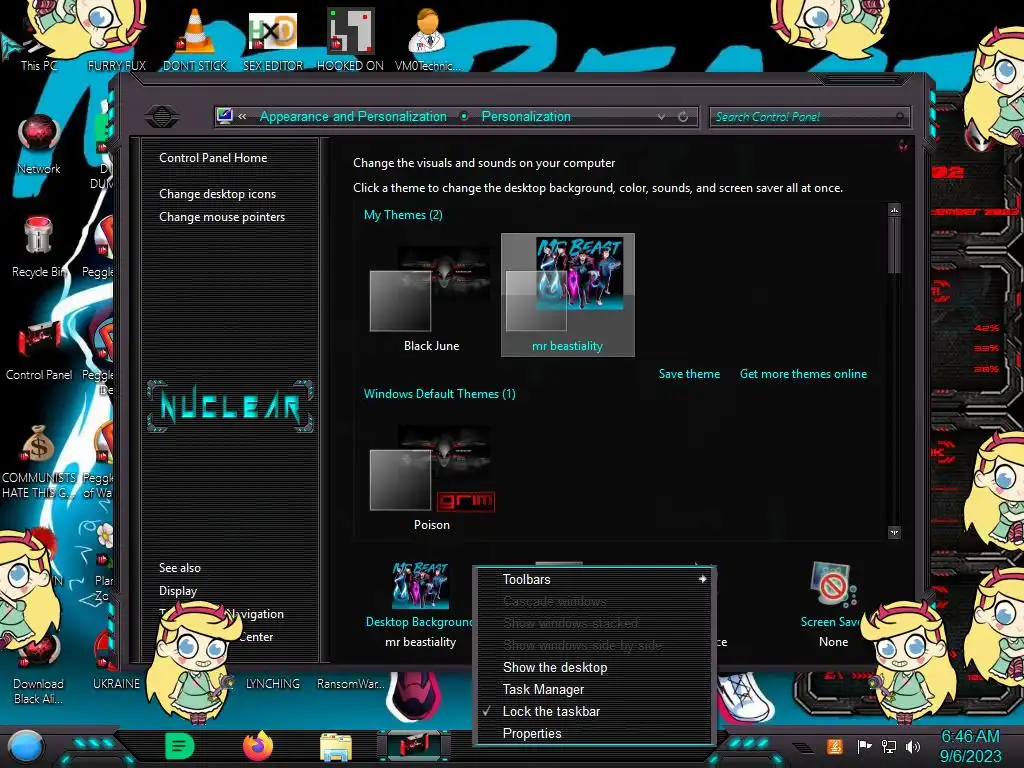The width and height of the screenshot is (1024, 768).
Task: Click the My Themes (2) heading
Action: 403,215
